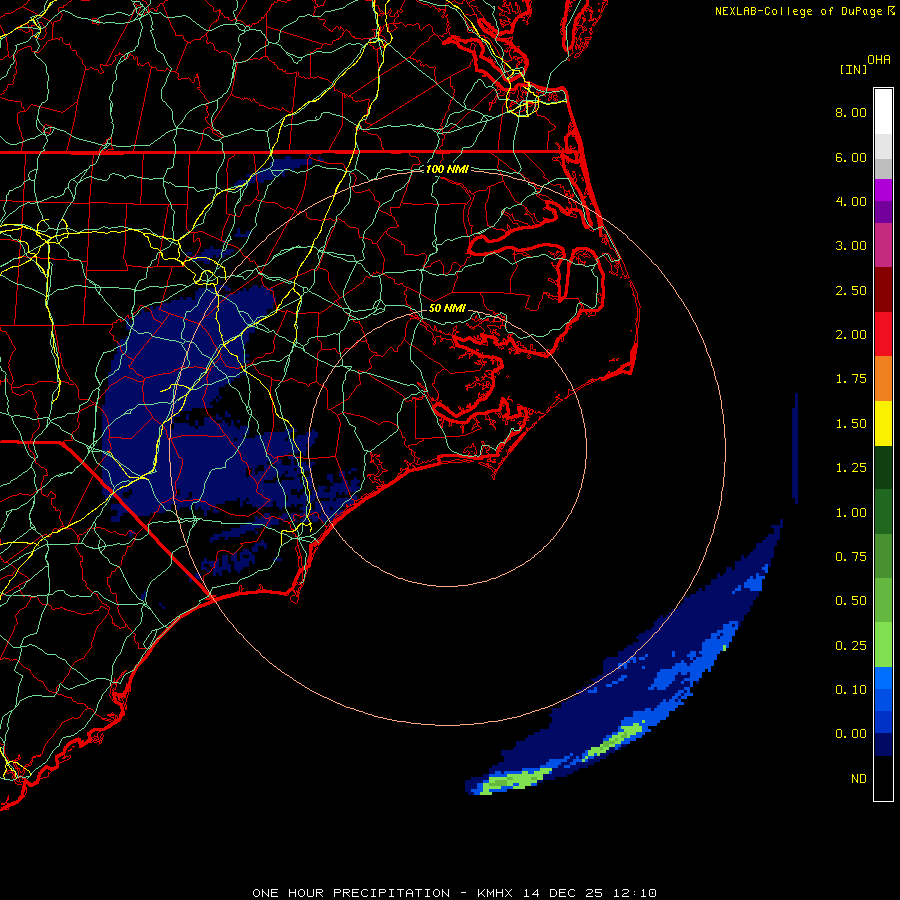900x900 pixels.
Task: Click the 0.00 legend value
Action: 851,734
